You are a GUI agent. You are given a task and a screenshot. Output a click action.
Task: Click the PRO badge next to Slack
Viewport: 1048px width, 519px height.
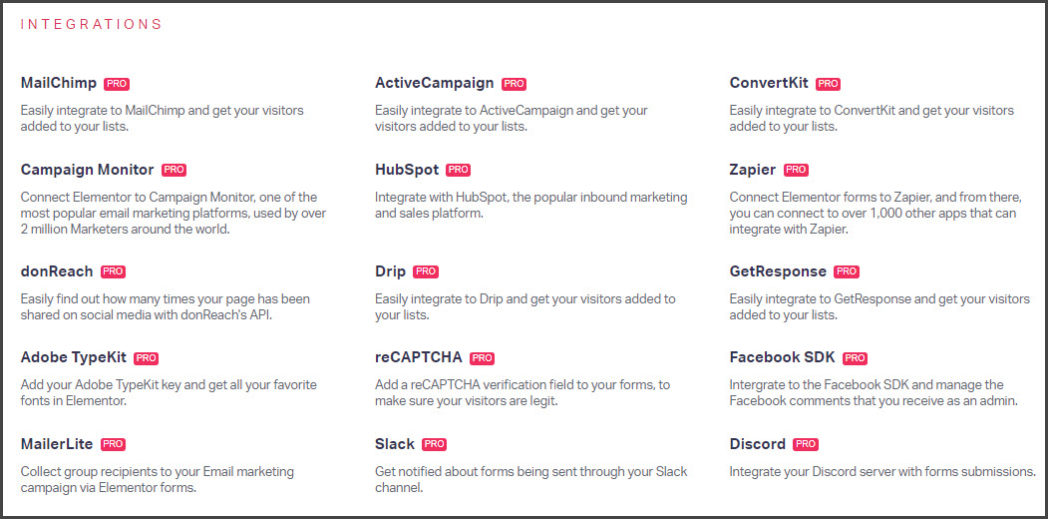[x=434, y=445]
